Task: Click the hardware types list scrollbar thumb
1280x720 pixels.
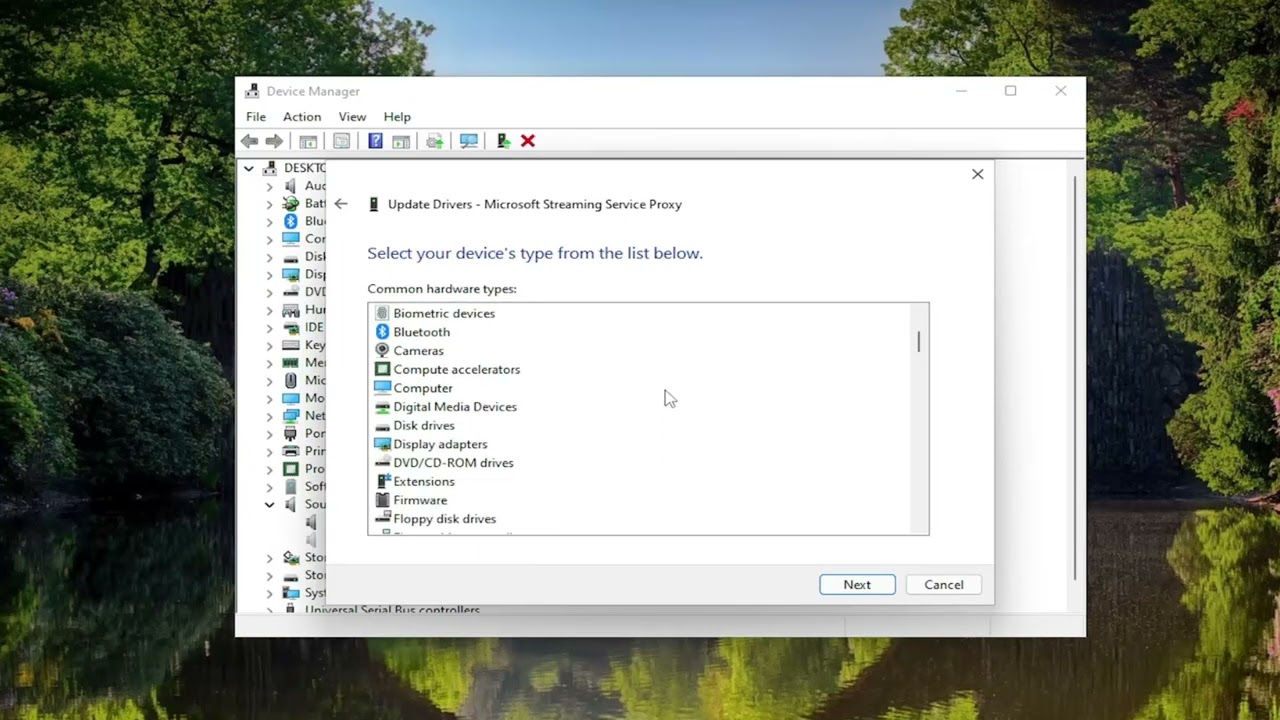Action: coord(919,342)
